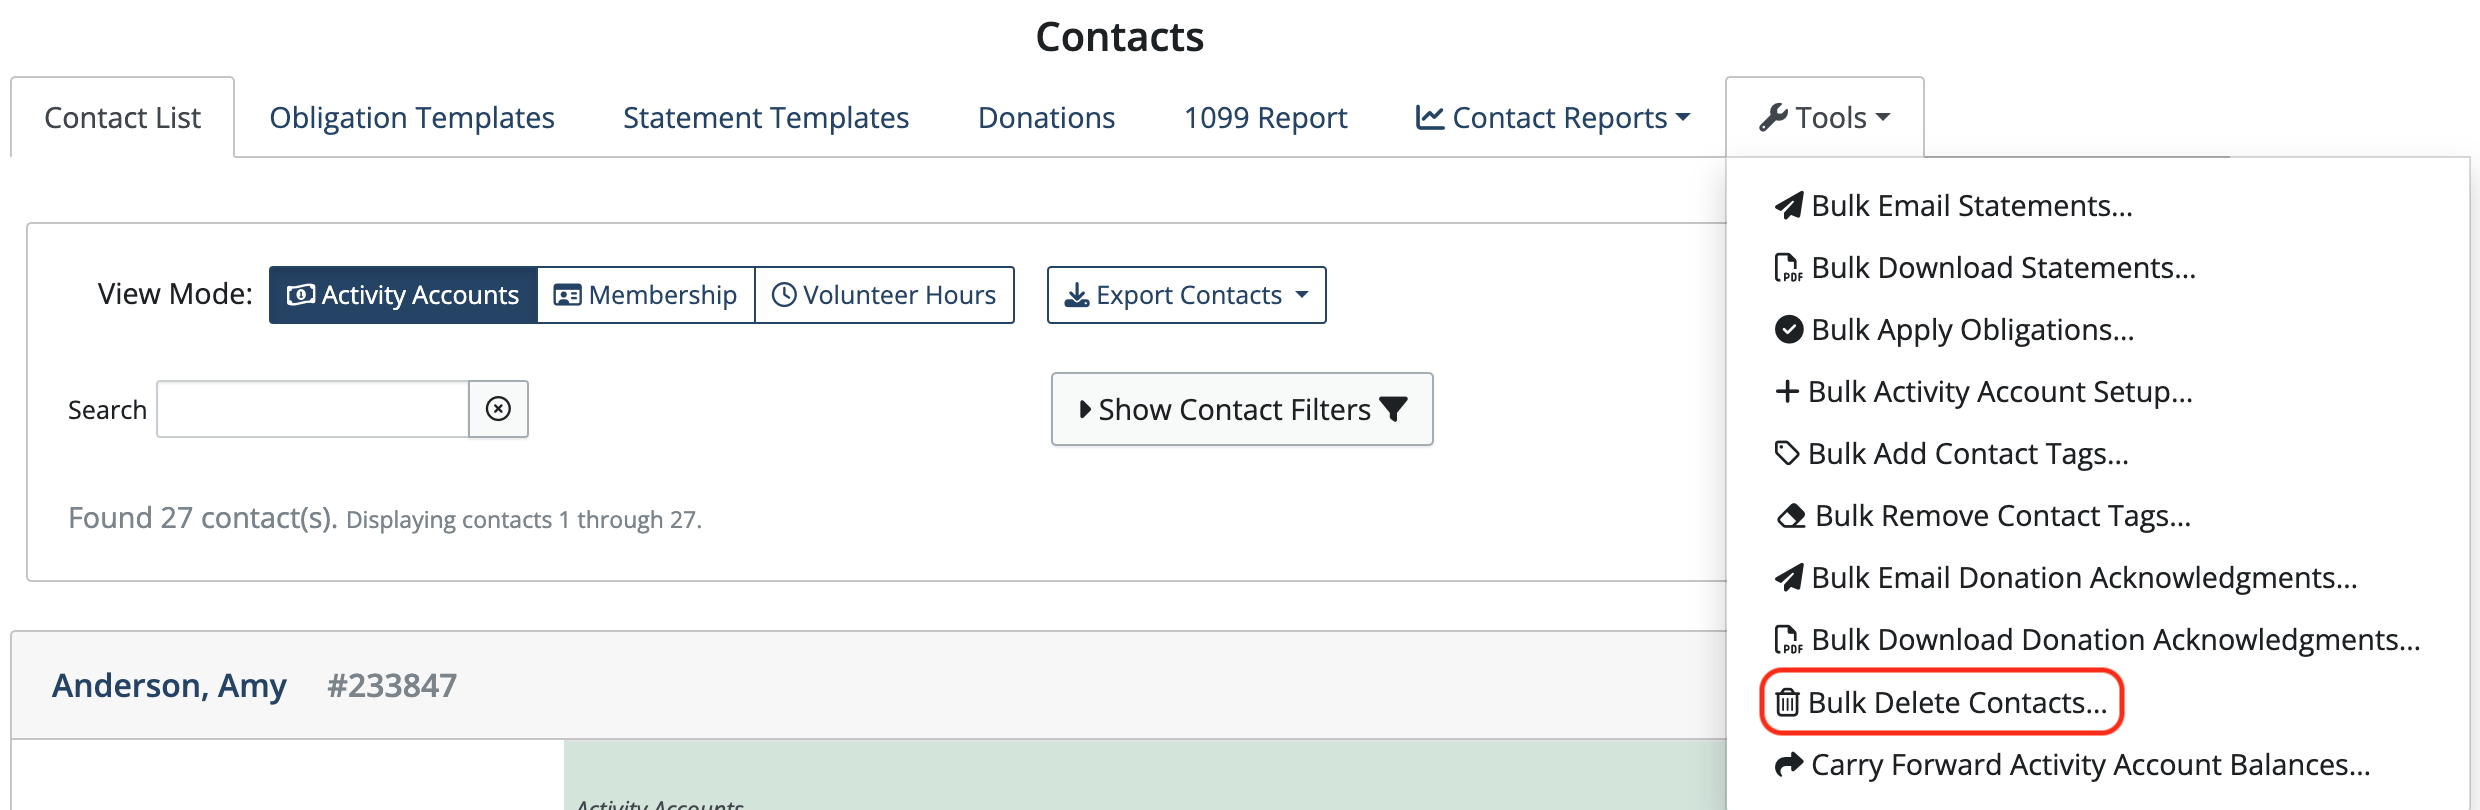Switch view mode to Volunteer Hours
The image size is (2480, 810).
click(x=884, y=295)
